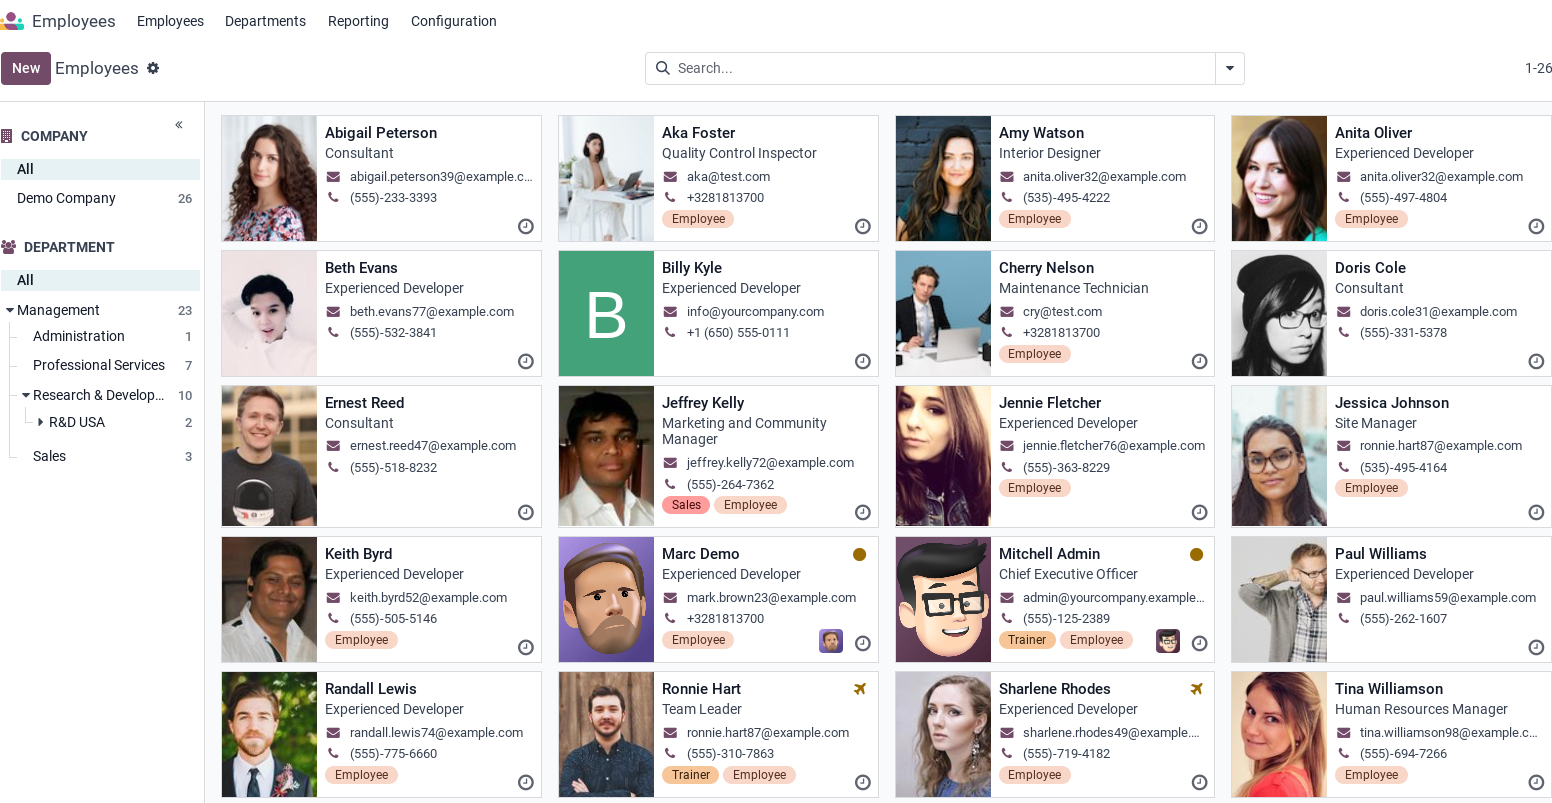Click the New button to create employee

coord(26,68)
